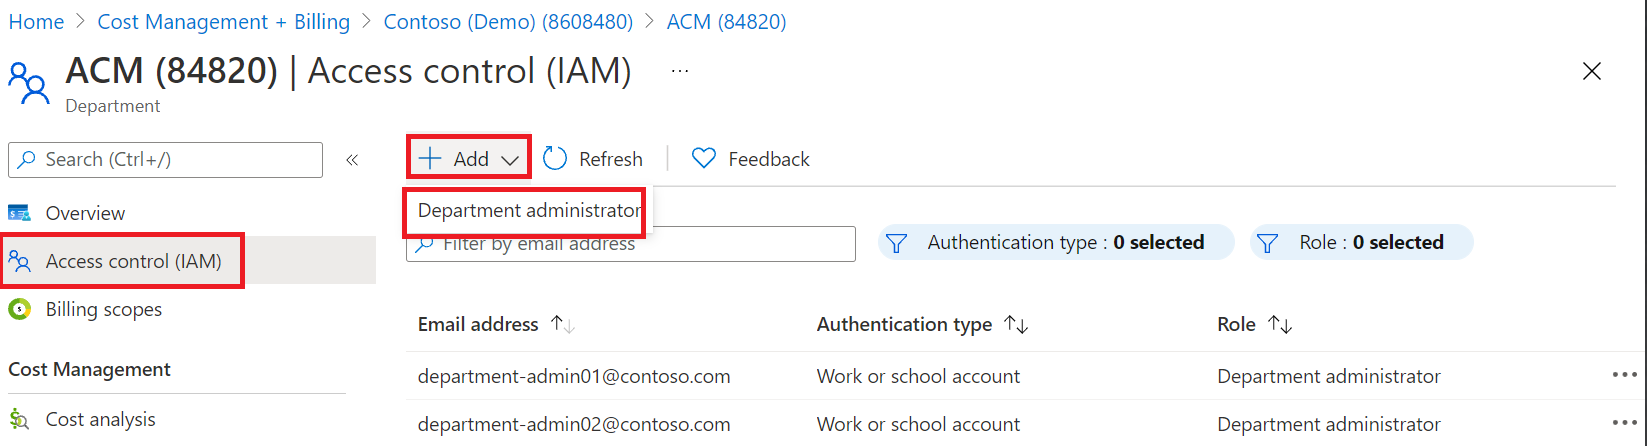Click the Refresh circular arrow icon

[x=555, y=159]
